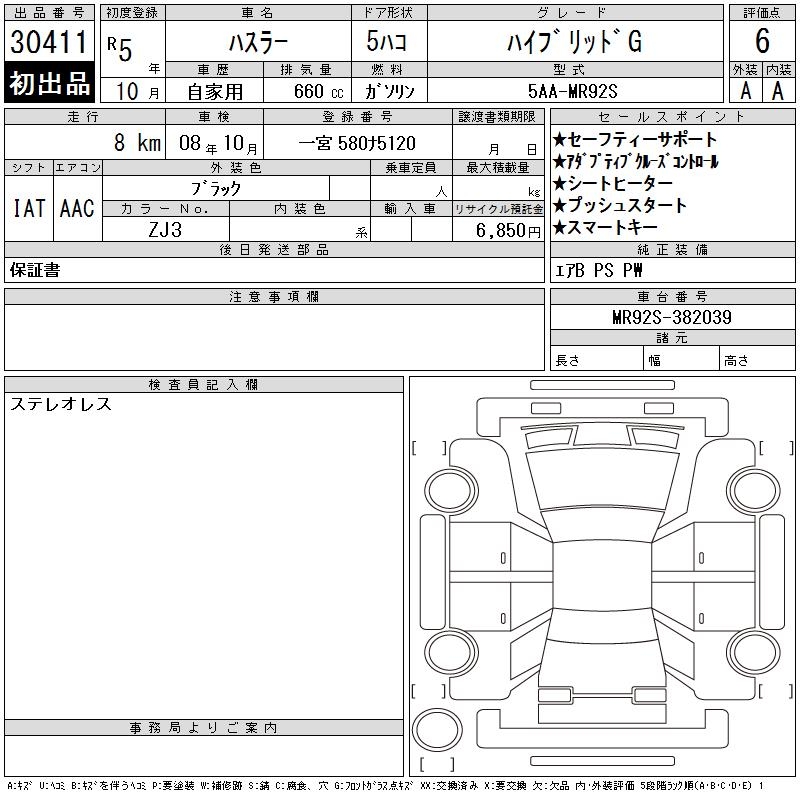Viewport: 800px width, 800px height.
Task: Select the 検査員記入欄 header
Action: (204, 385)
